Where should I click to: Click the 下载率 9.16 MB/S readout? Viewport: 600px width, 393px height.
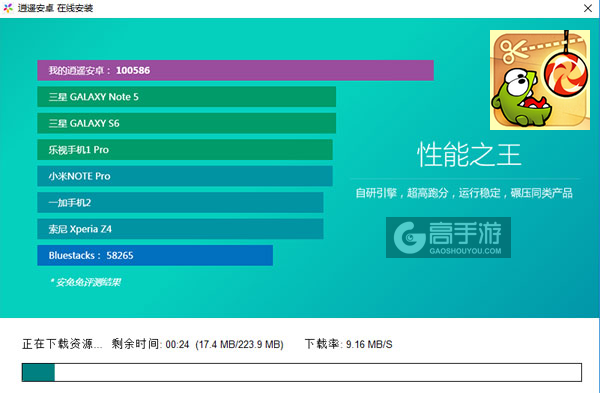click(x=349, y=344)
